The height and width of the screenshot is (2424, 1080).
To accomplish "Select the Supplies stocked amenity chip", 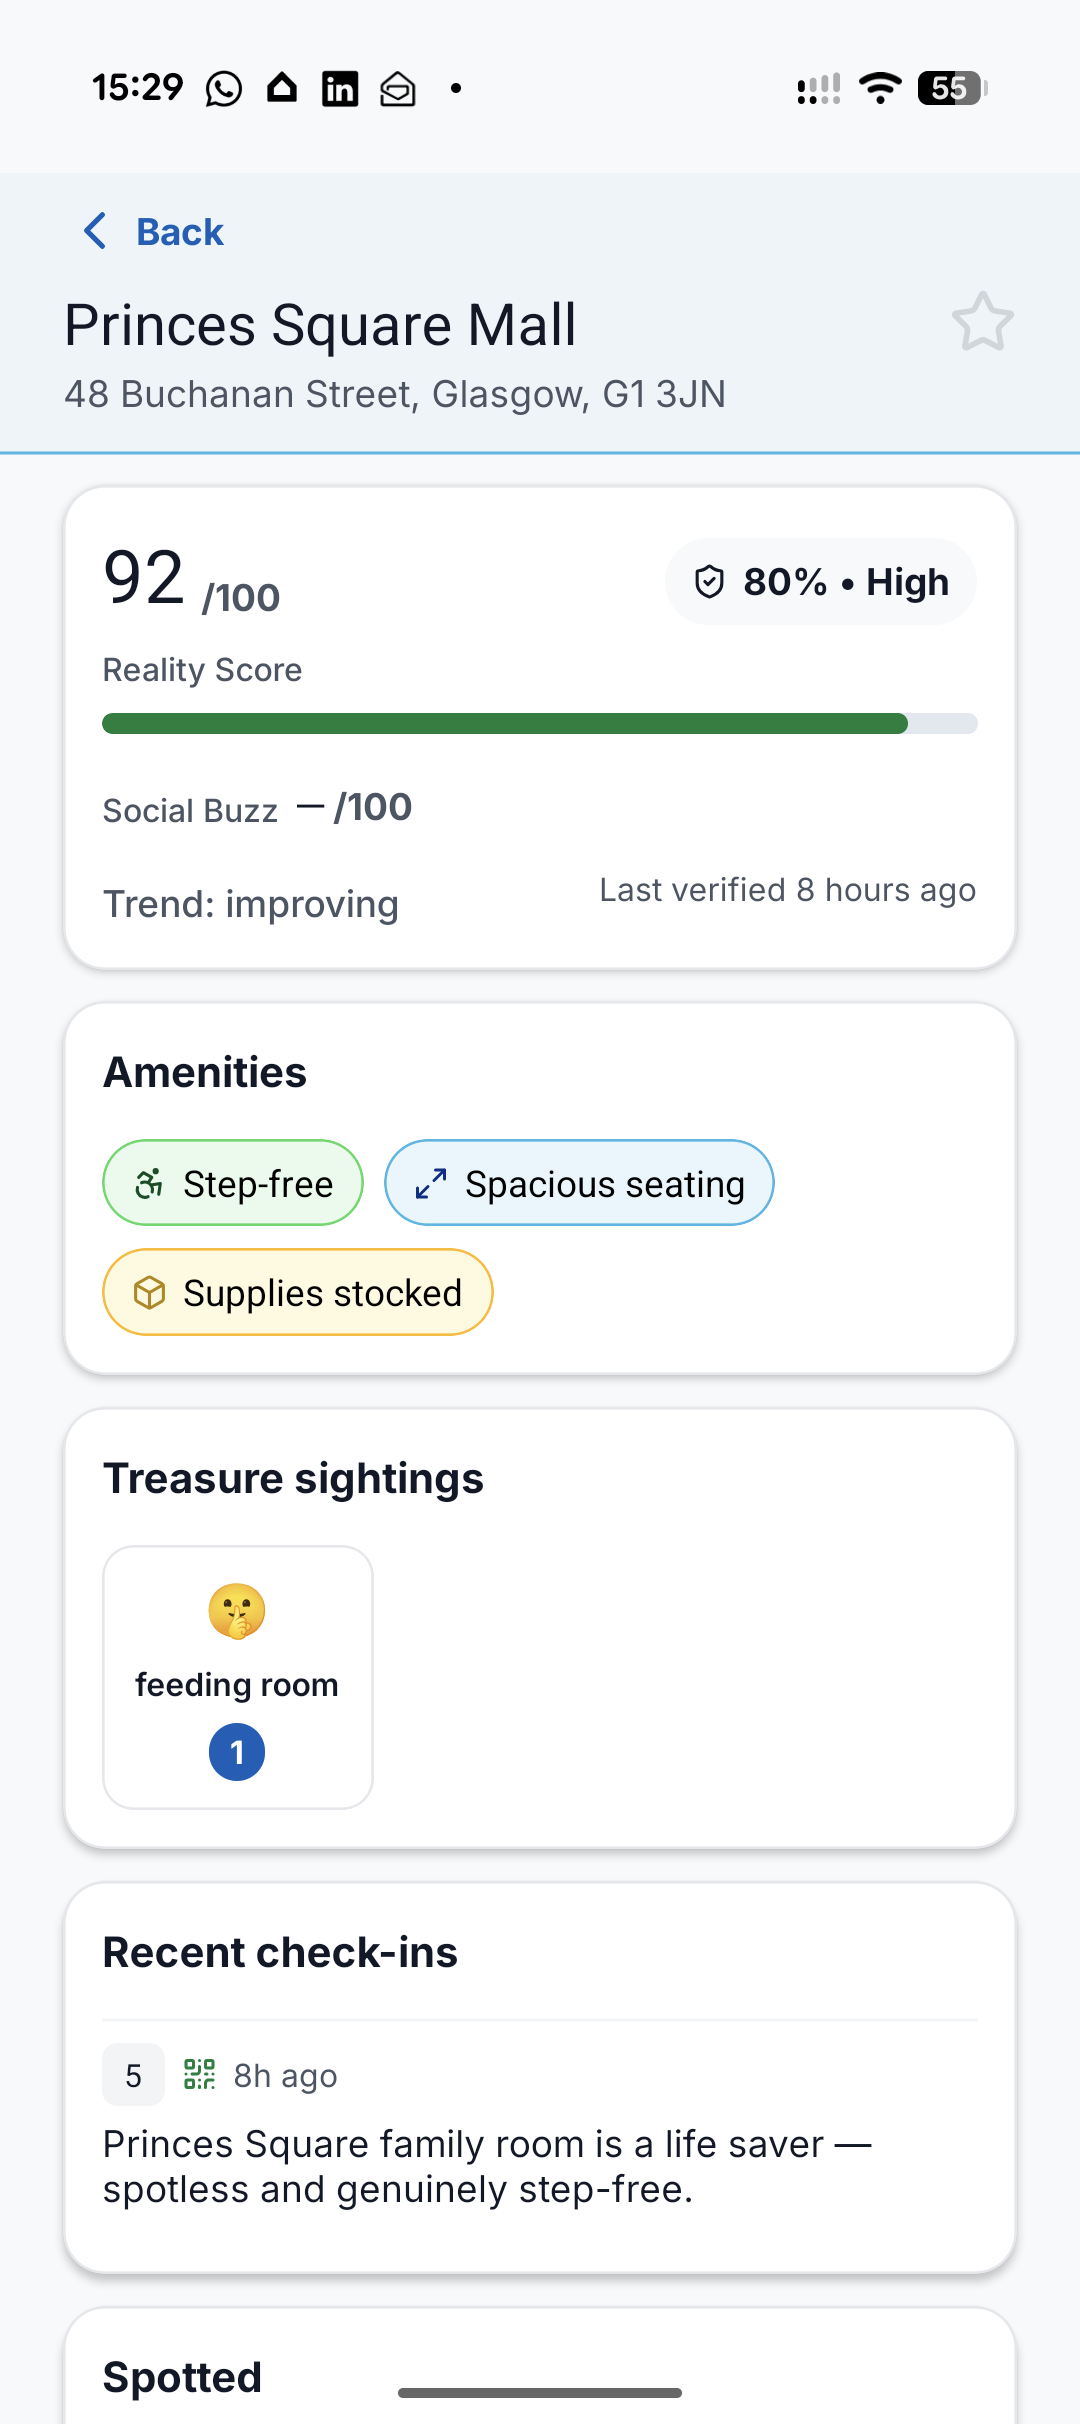I will 298,1292.
